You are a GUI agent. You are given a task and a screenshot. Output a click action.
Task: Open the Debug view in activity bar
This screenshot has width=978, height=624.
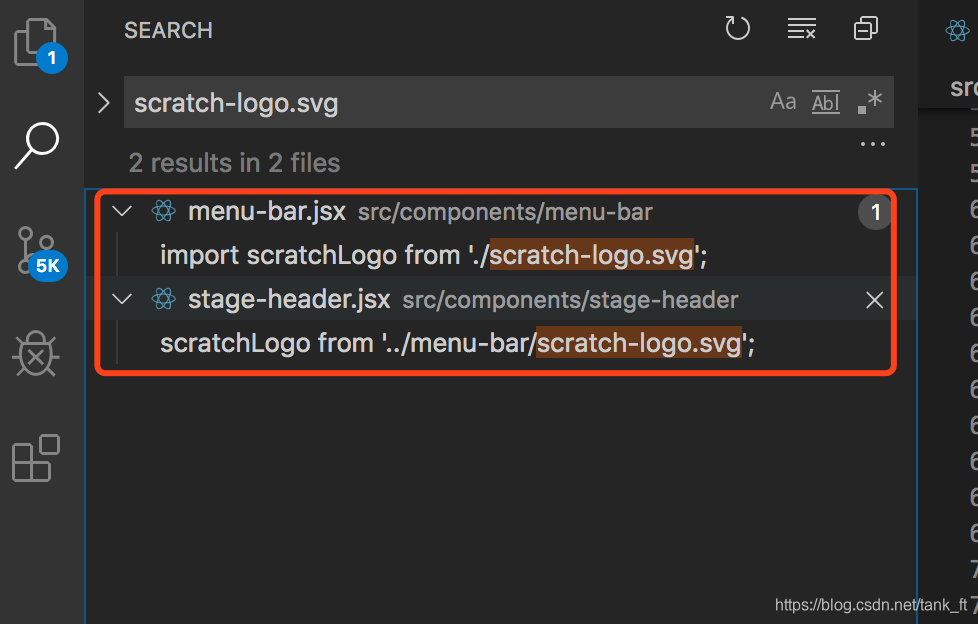[36, 354]
